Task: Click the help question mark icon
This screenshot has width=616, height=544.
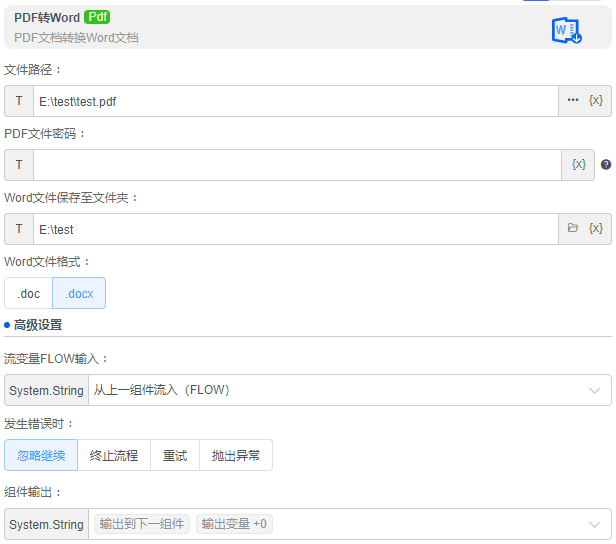Action: click(x=605, y=165)
